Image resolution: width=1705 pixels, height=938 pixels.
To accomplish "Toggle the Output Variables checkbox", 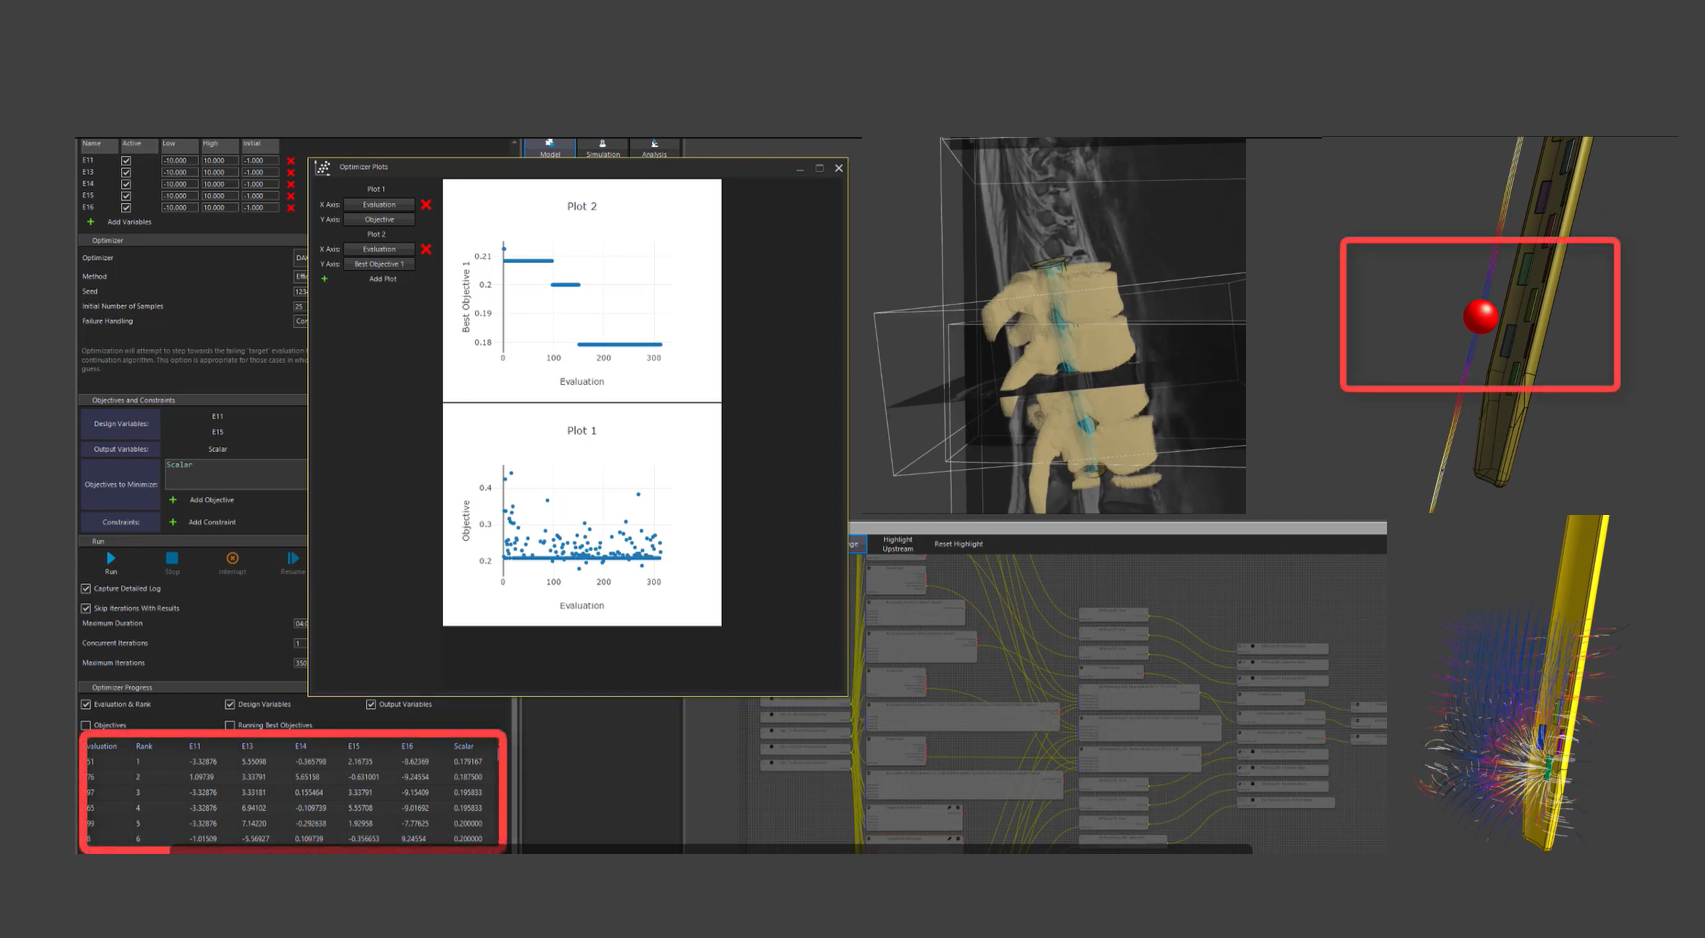I will 371,705.
